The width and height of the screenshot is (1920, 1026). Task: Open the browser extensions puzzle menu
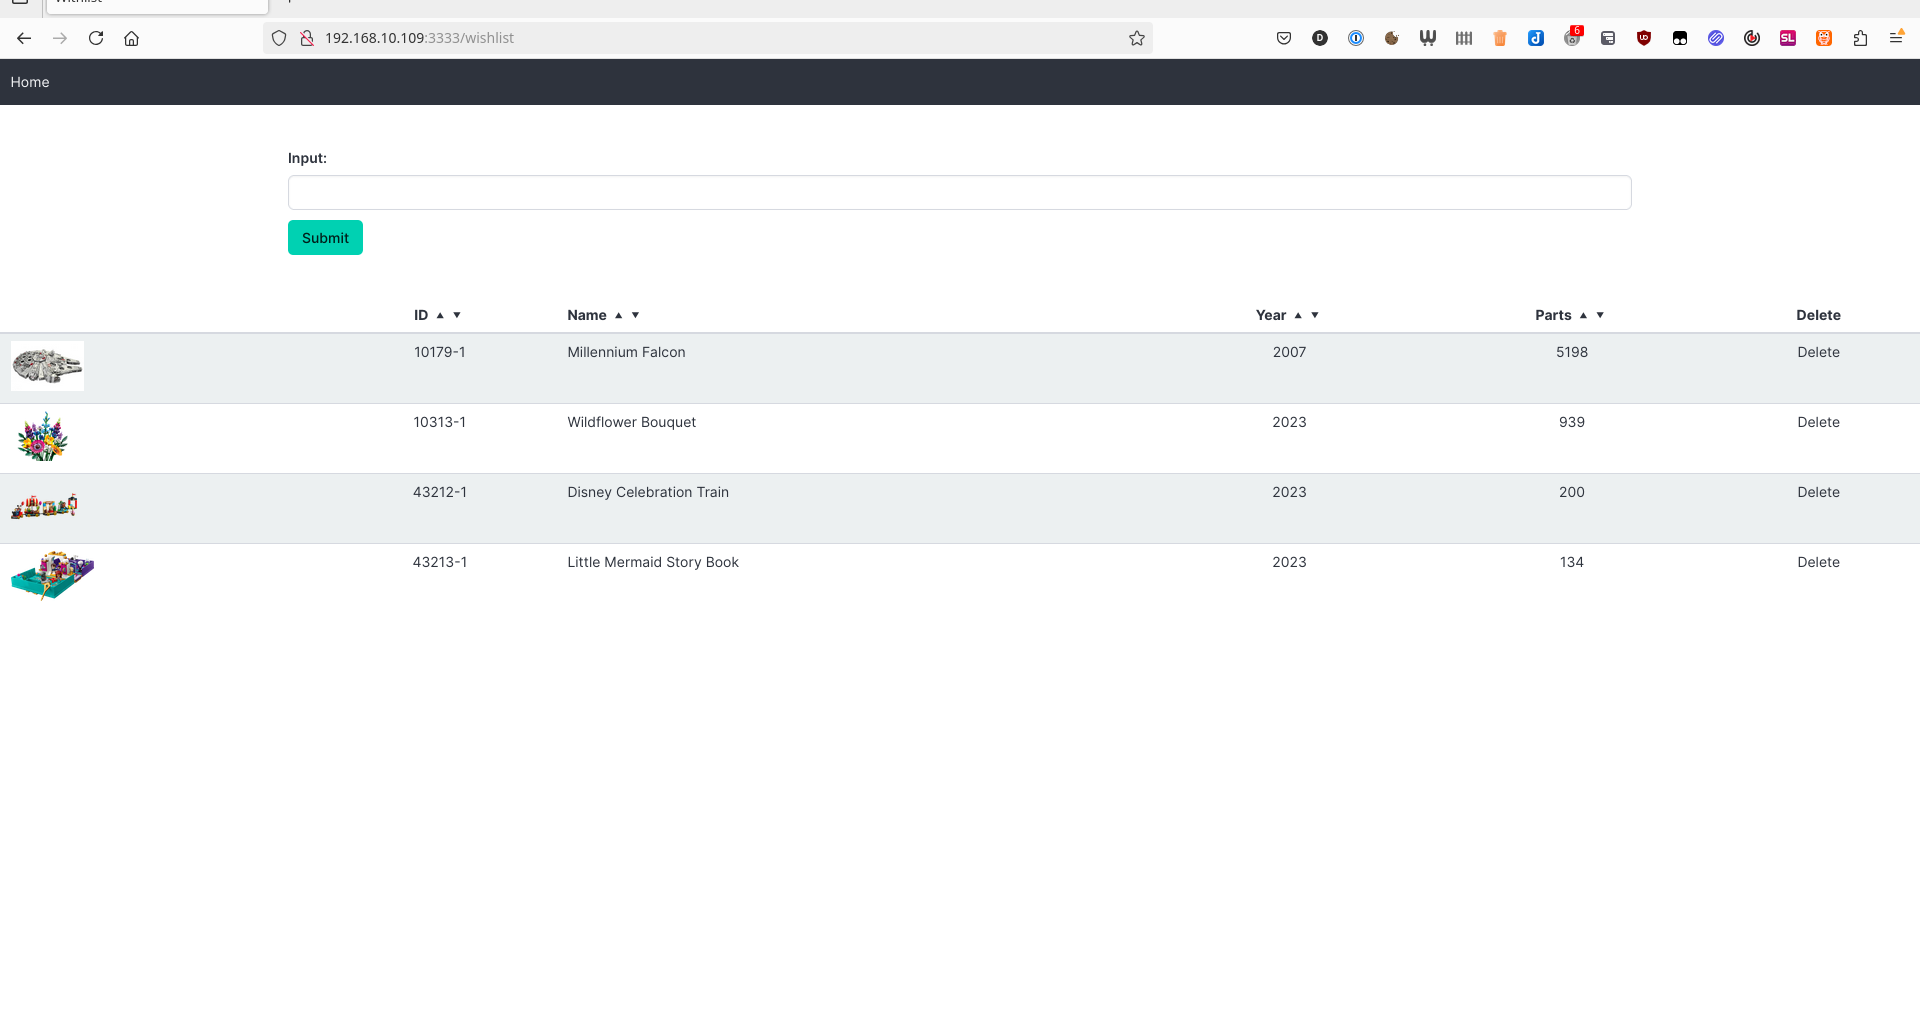(1860, 38)
